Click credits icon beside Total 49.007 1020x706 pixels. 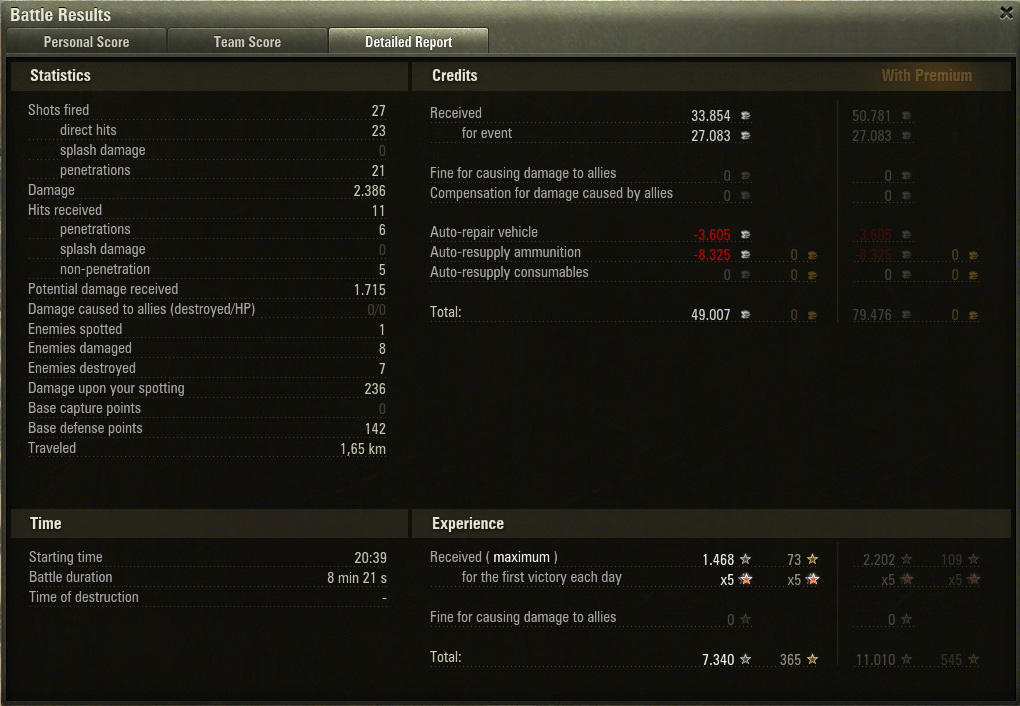[745, 315]
